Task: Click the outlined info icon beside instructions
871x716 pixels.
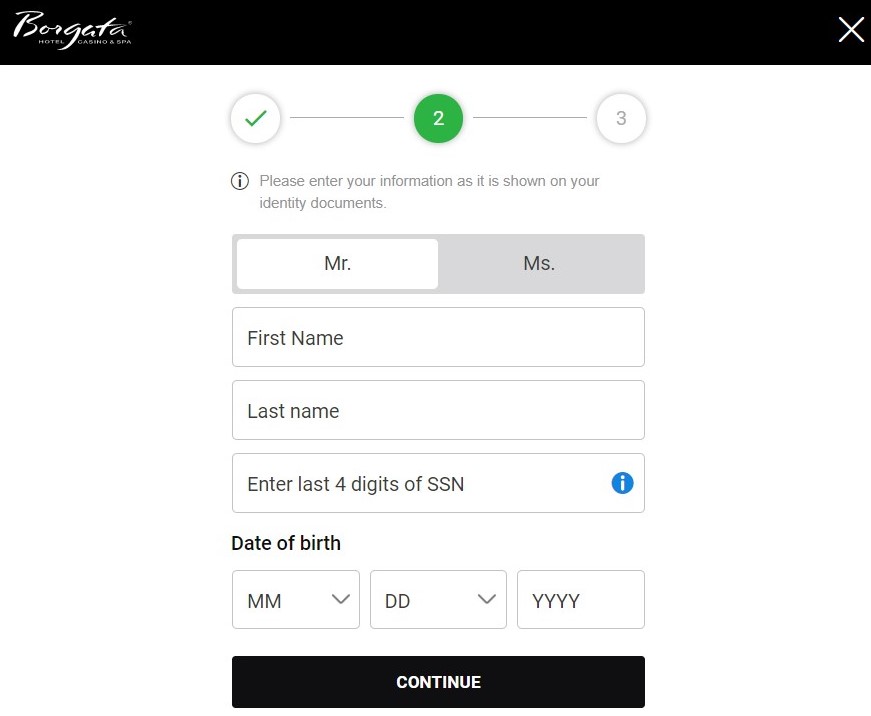Action: click(x=240, y=181)
